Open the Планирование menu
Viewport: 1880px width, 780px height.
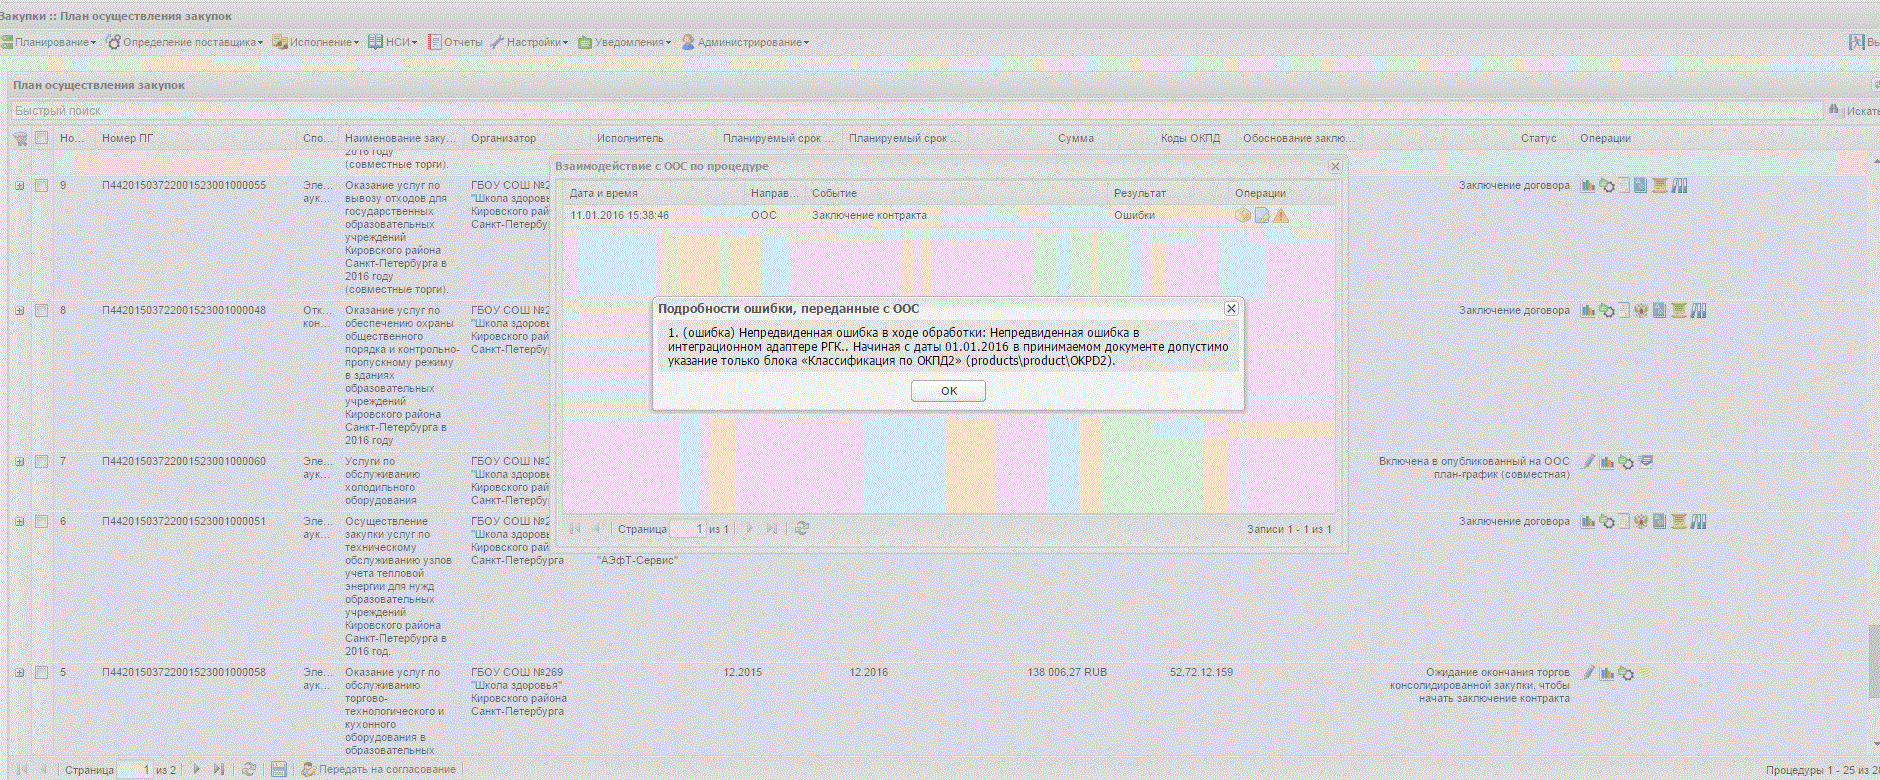(48, 42)
